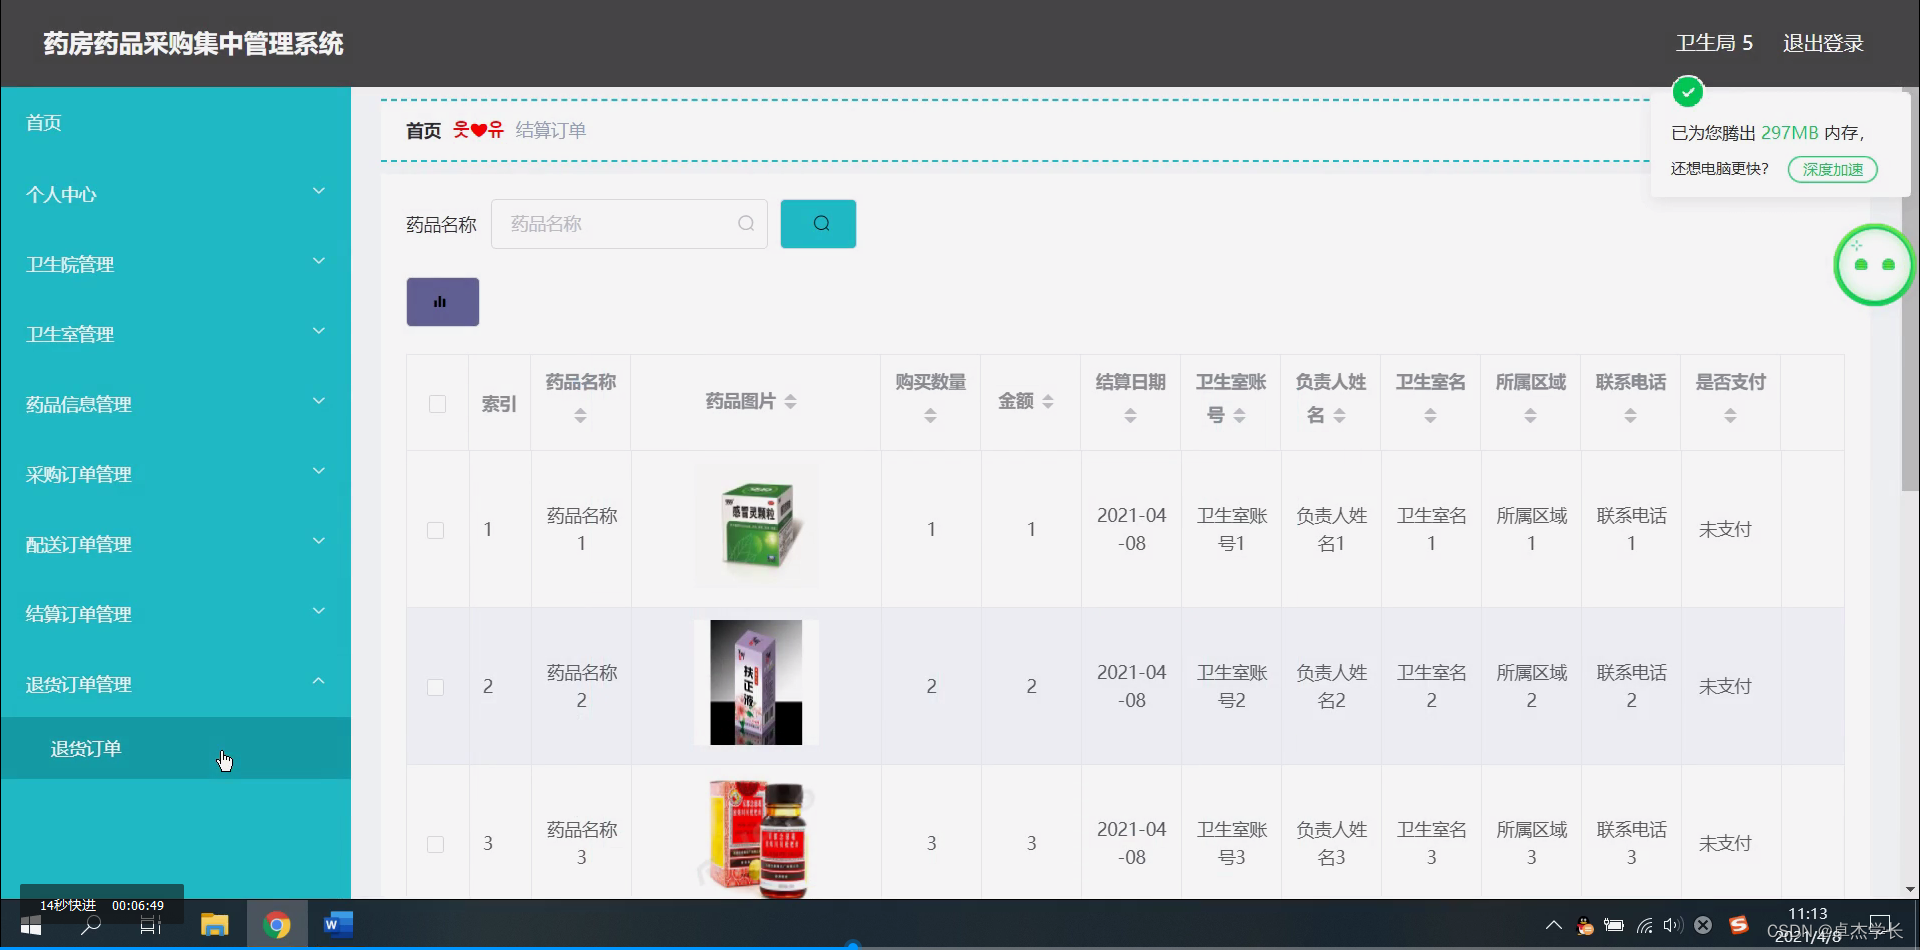Open Google Chrome from the taskbar

point(277,924)
